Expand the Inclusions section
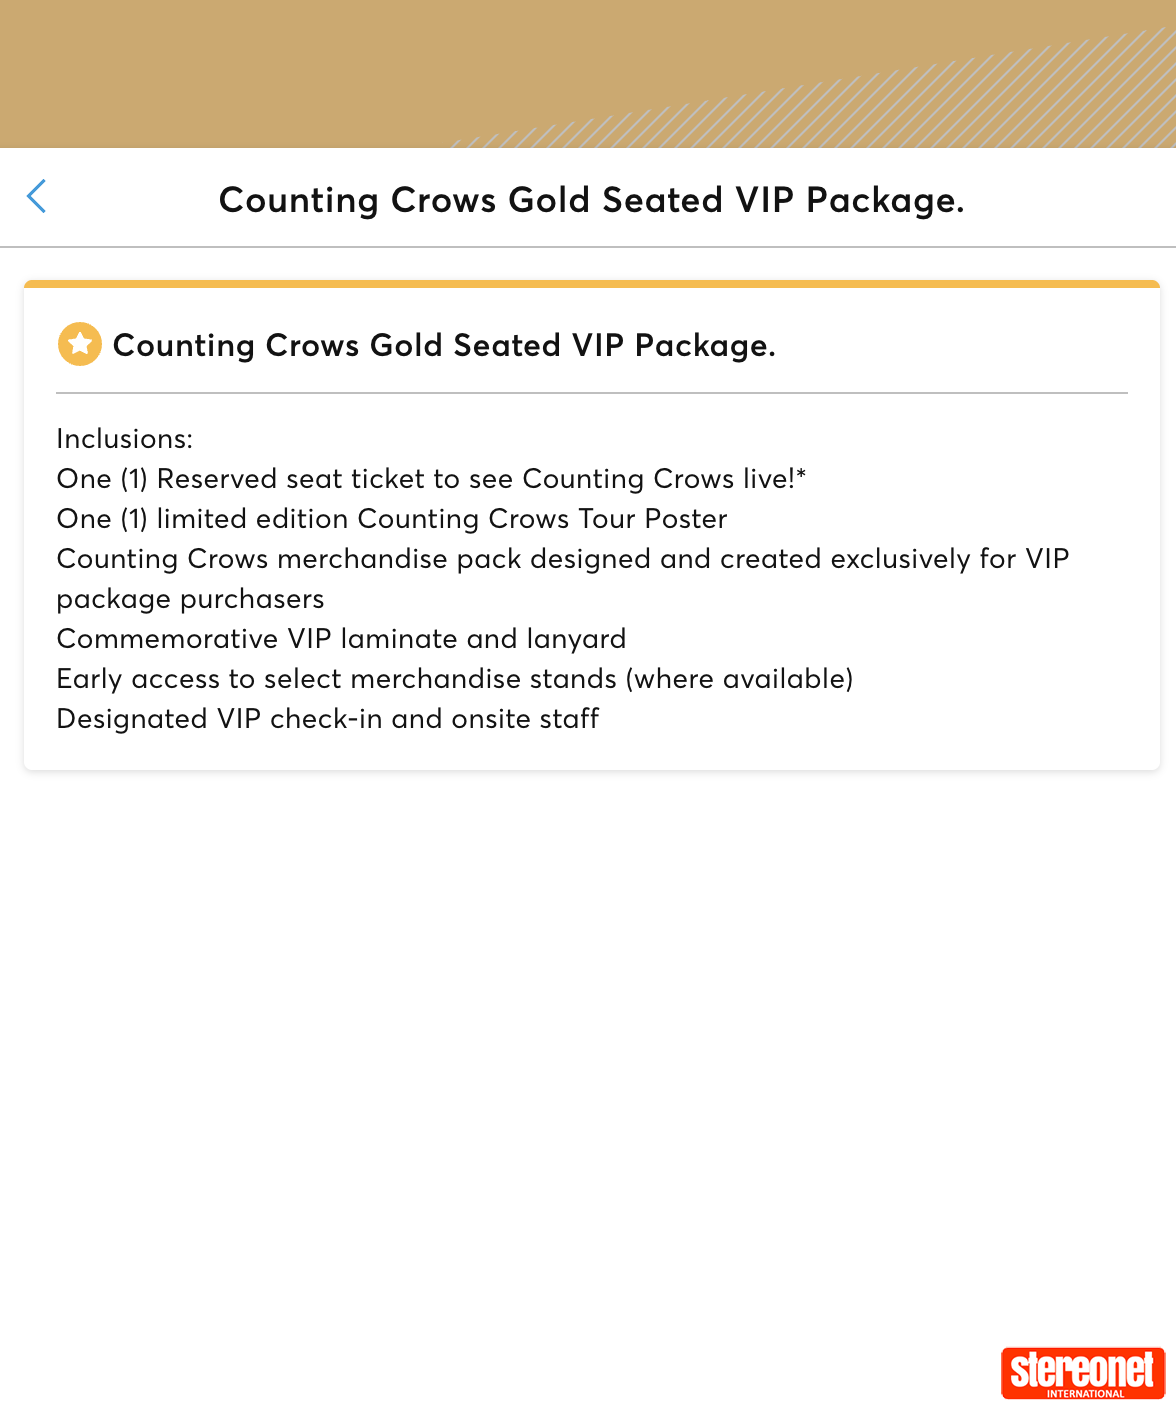This screenshot has width=1176, height=1410. (x=125, y=438)
